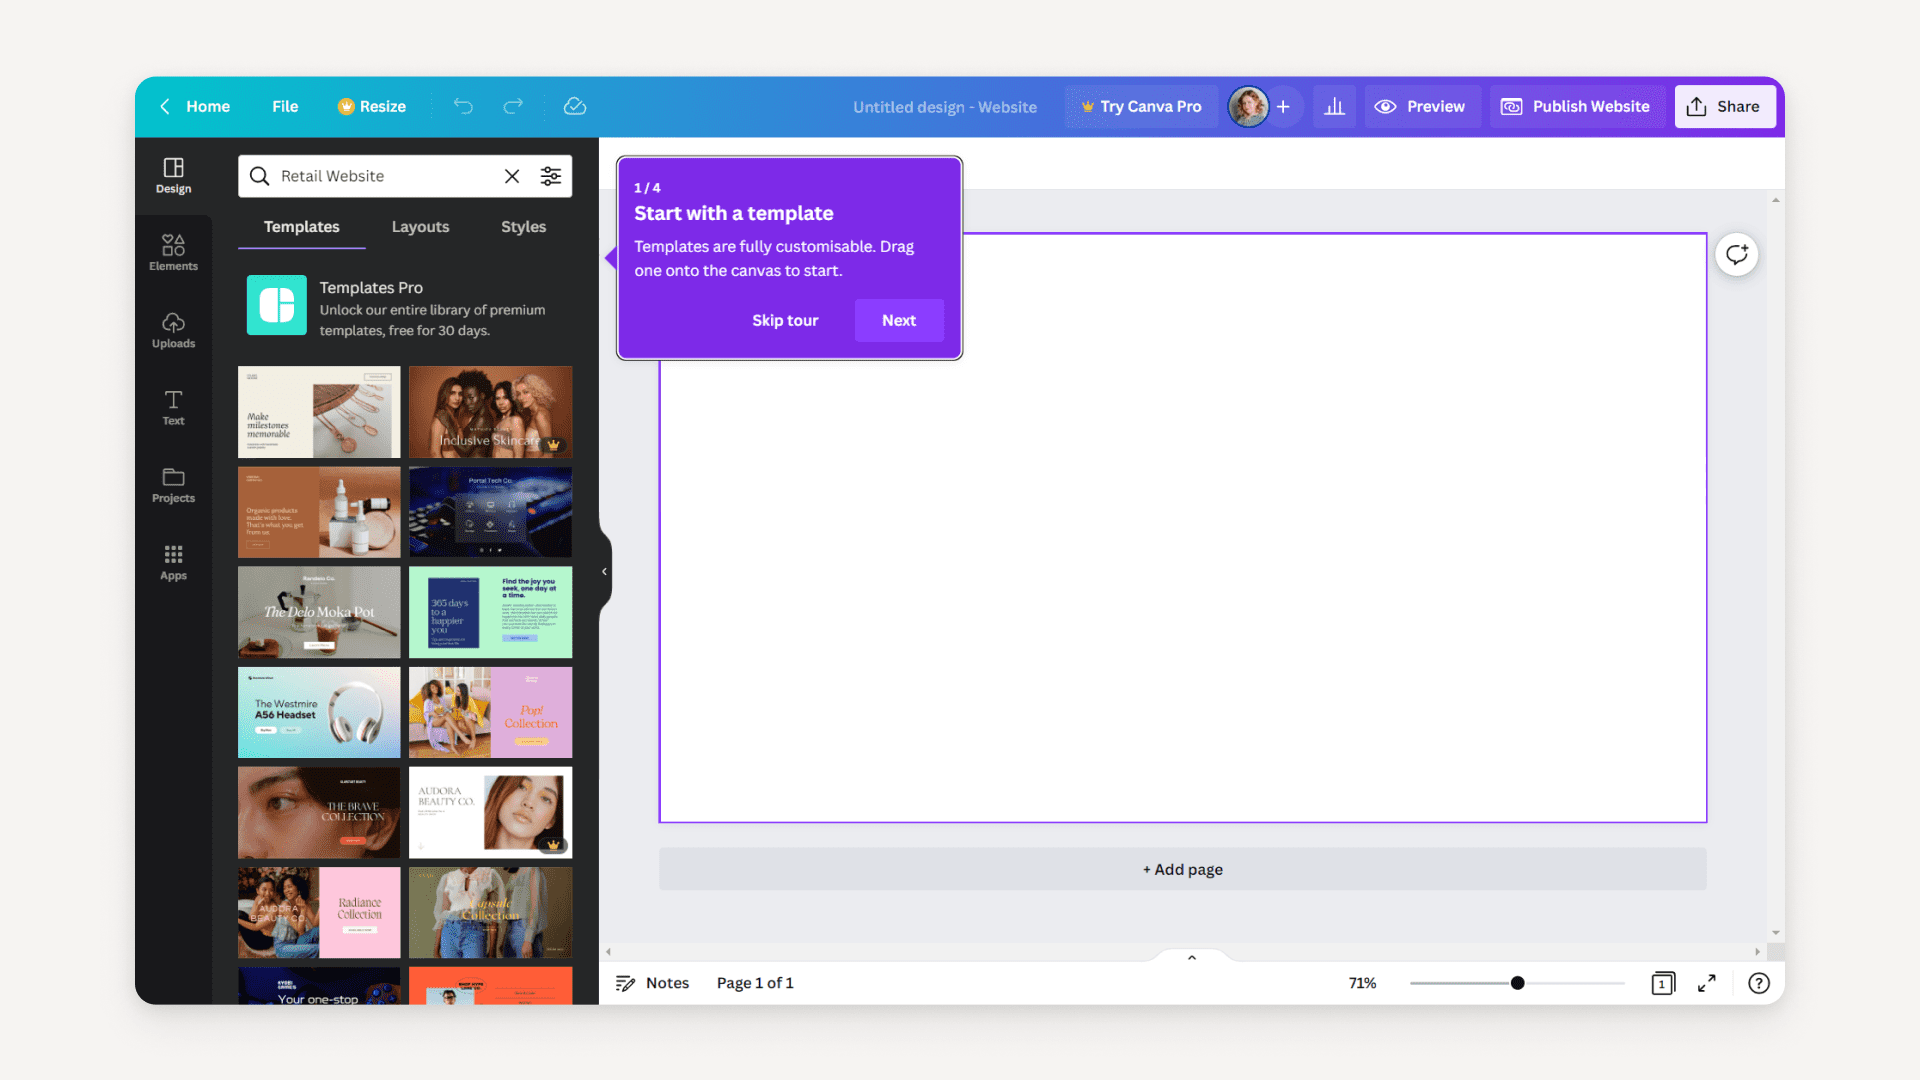This screenshot has height=1081, width=1920.
Task: Open the File menu
Action: 285,106
